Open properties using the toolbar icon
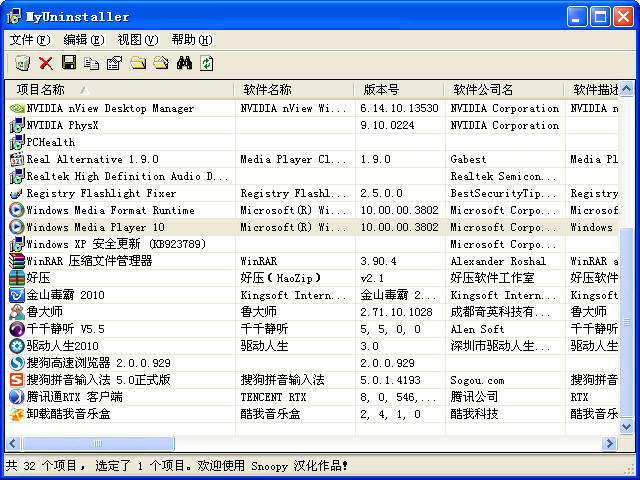 click(x=114, y=63)
